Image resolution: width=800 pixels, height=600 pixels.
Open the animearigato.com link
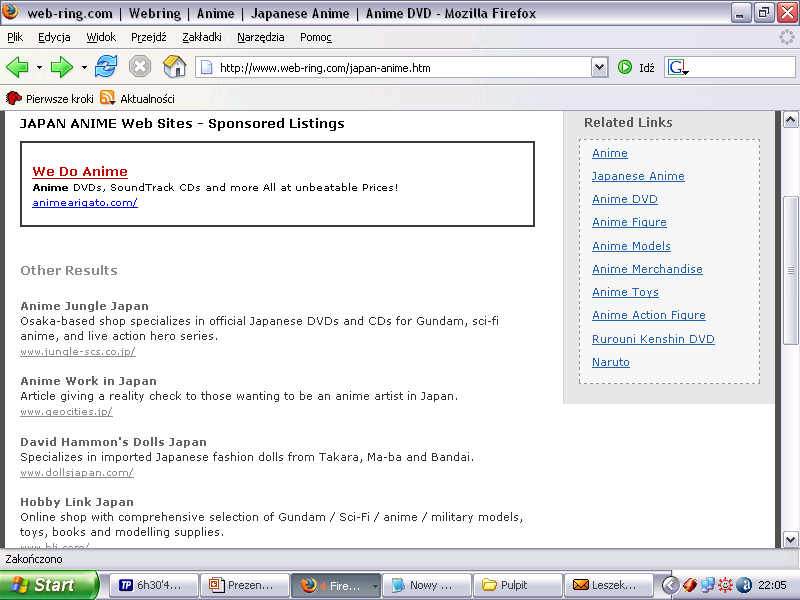pyautogui.click(x=85, y=203)
